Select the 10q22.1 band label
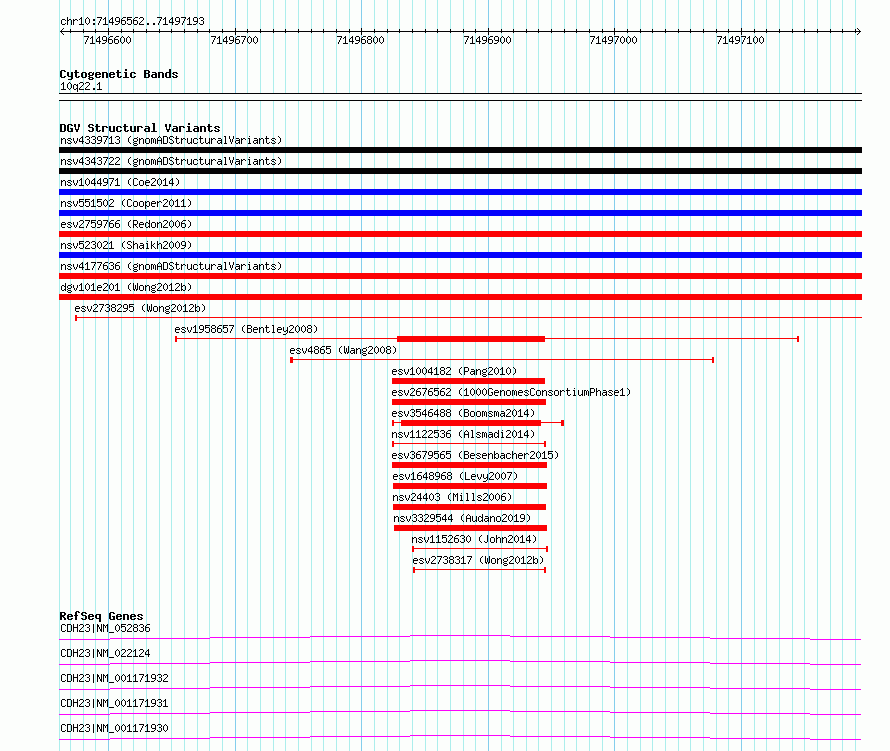The height and width of the screenshot is (751, 890). tap(81, 86)
